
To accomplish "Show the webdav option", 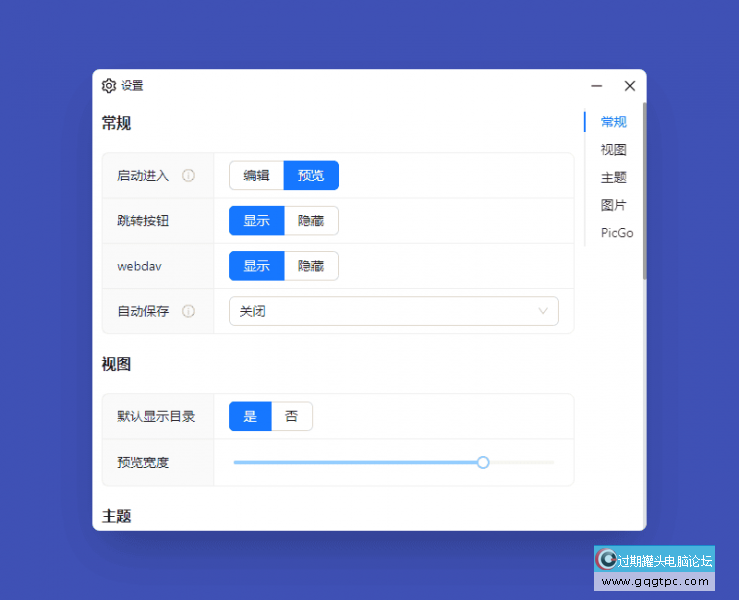I will tap(256, 266).
